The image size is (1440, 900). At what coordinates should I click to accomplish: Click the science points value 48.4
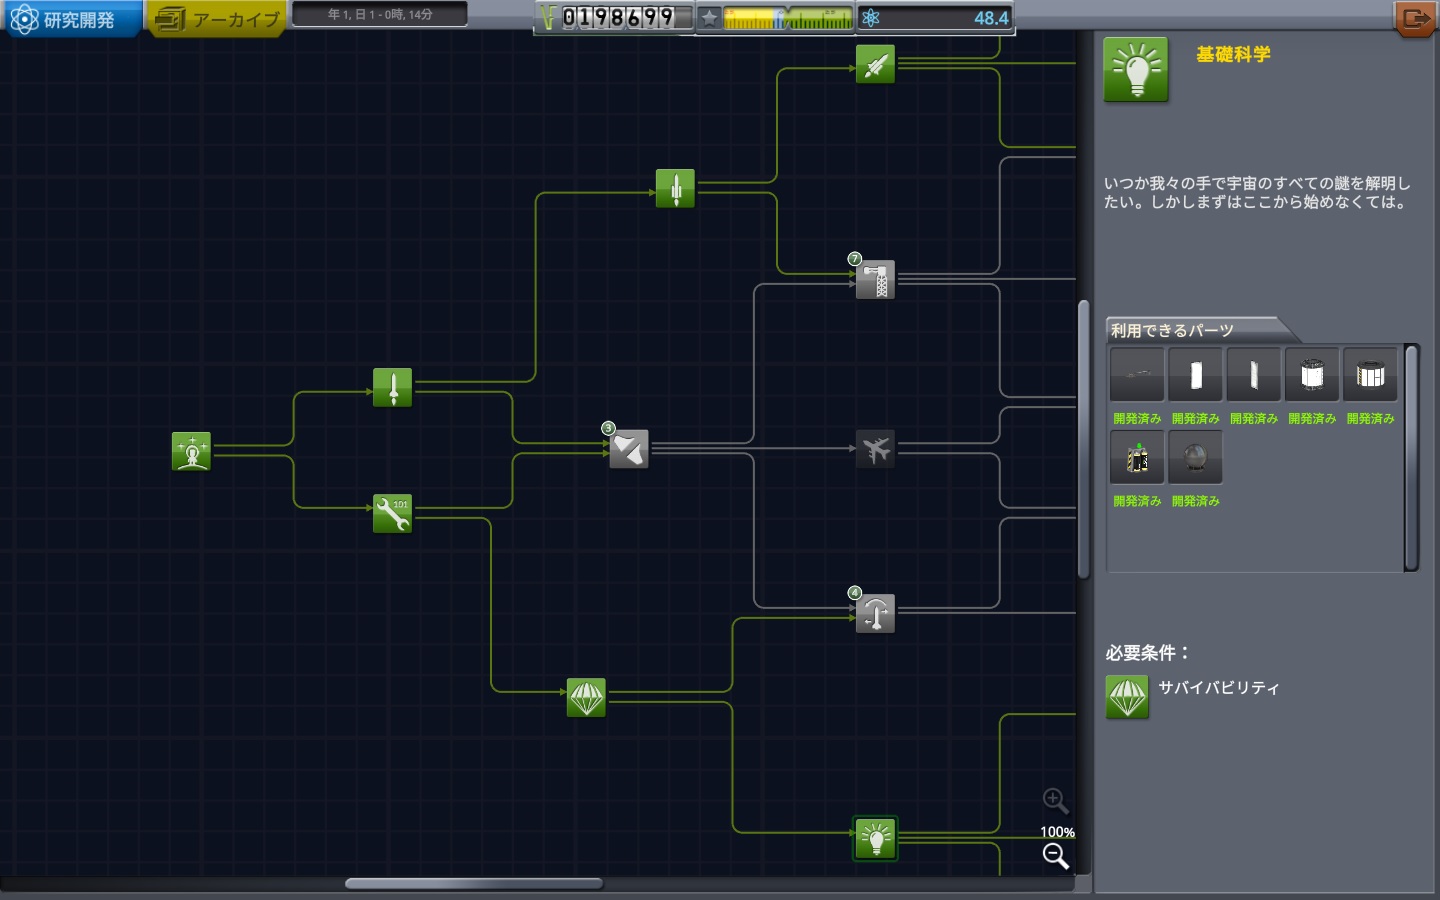point(991,18)
